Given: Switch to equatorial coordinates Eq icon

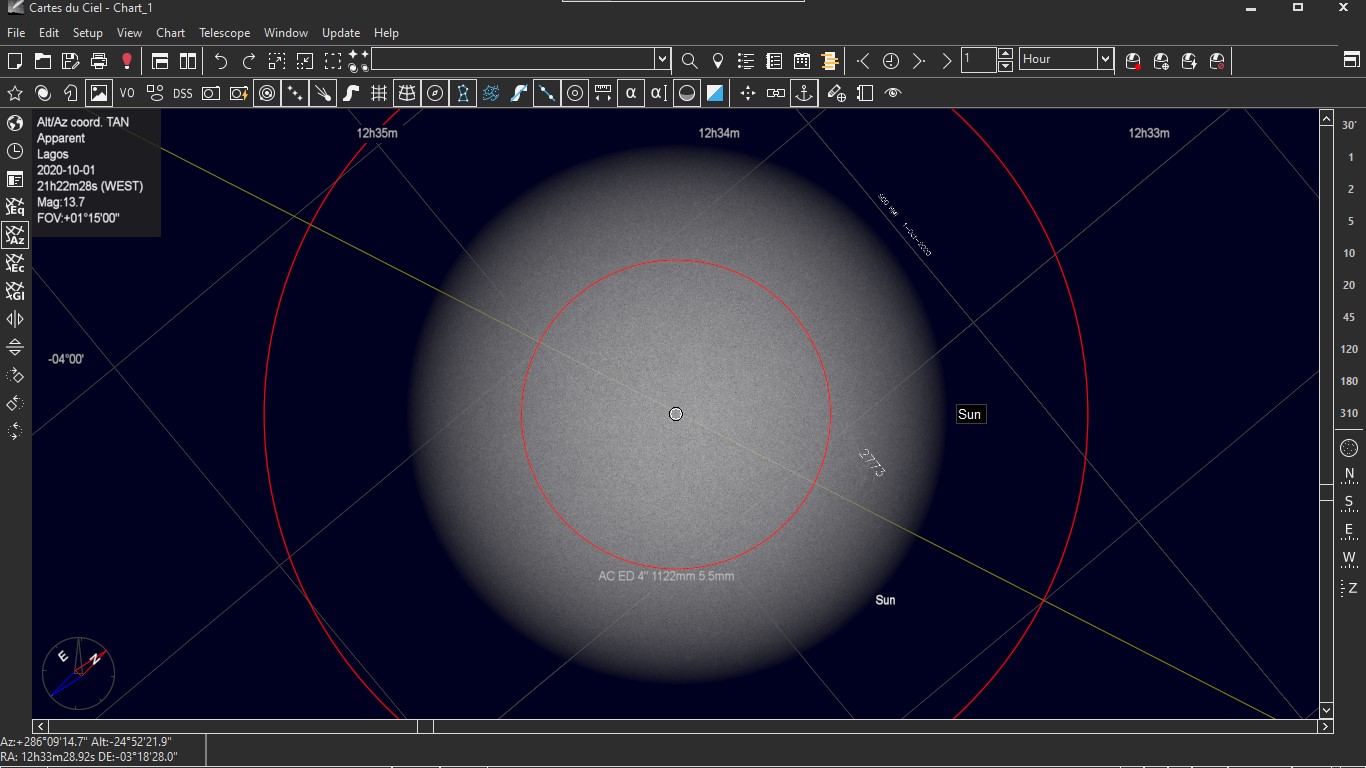Looking at the screenshot, I should coord(15,207).
